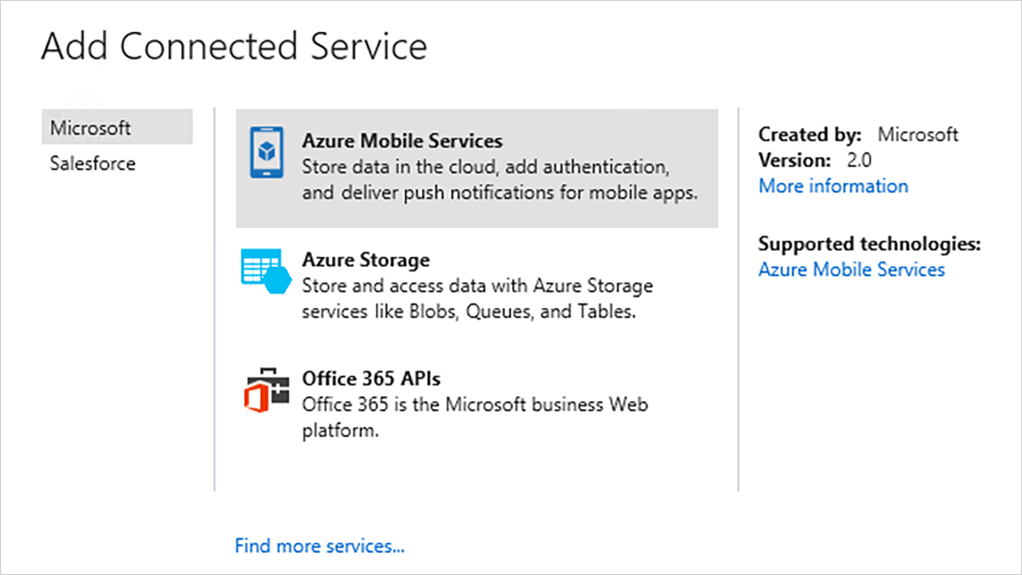Follow the Find more services link
Viewport: 1022px width, 575px height.
click(x=319, y=546)
